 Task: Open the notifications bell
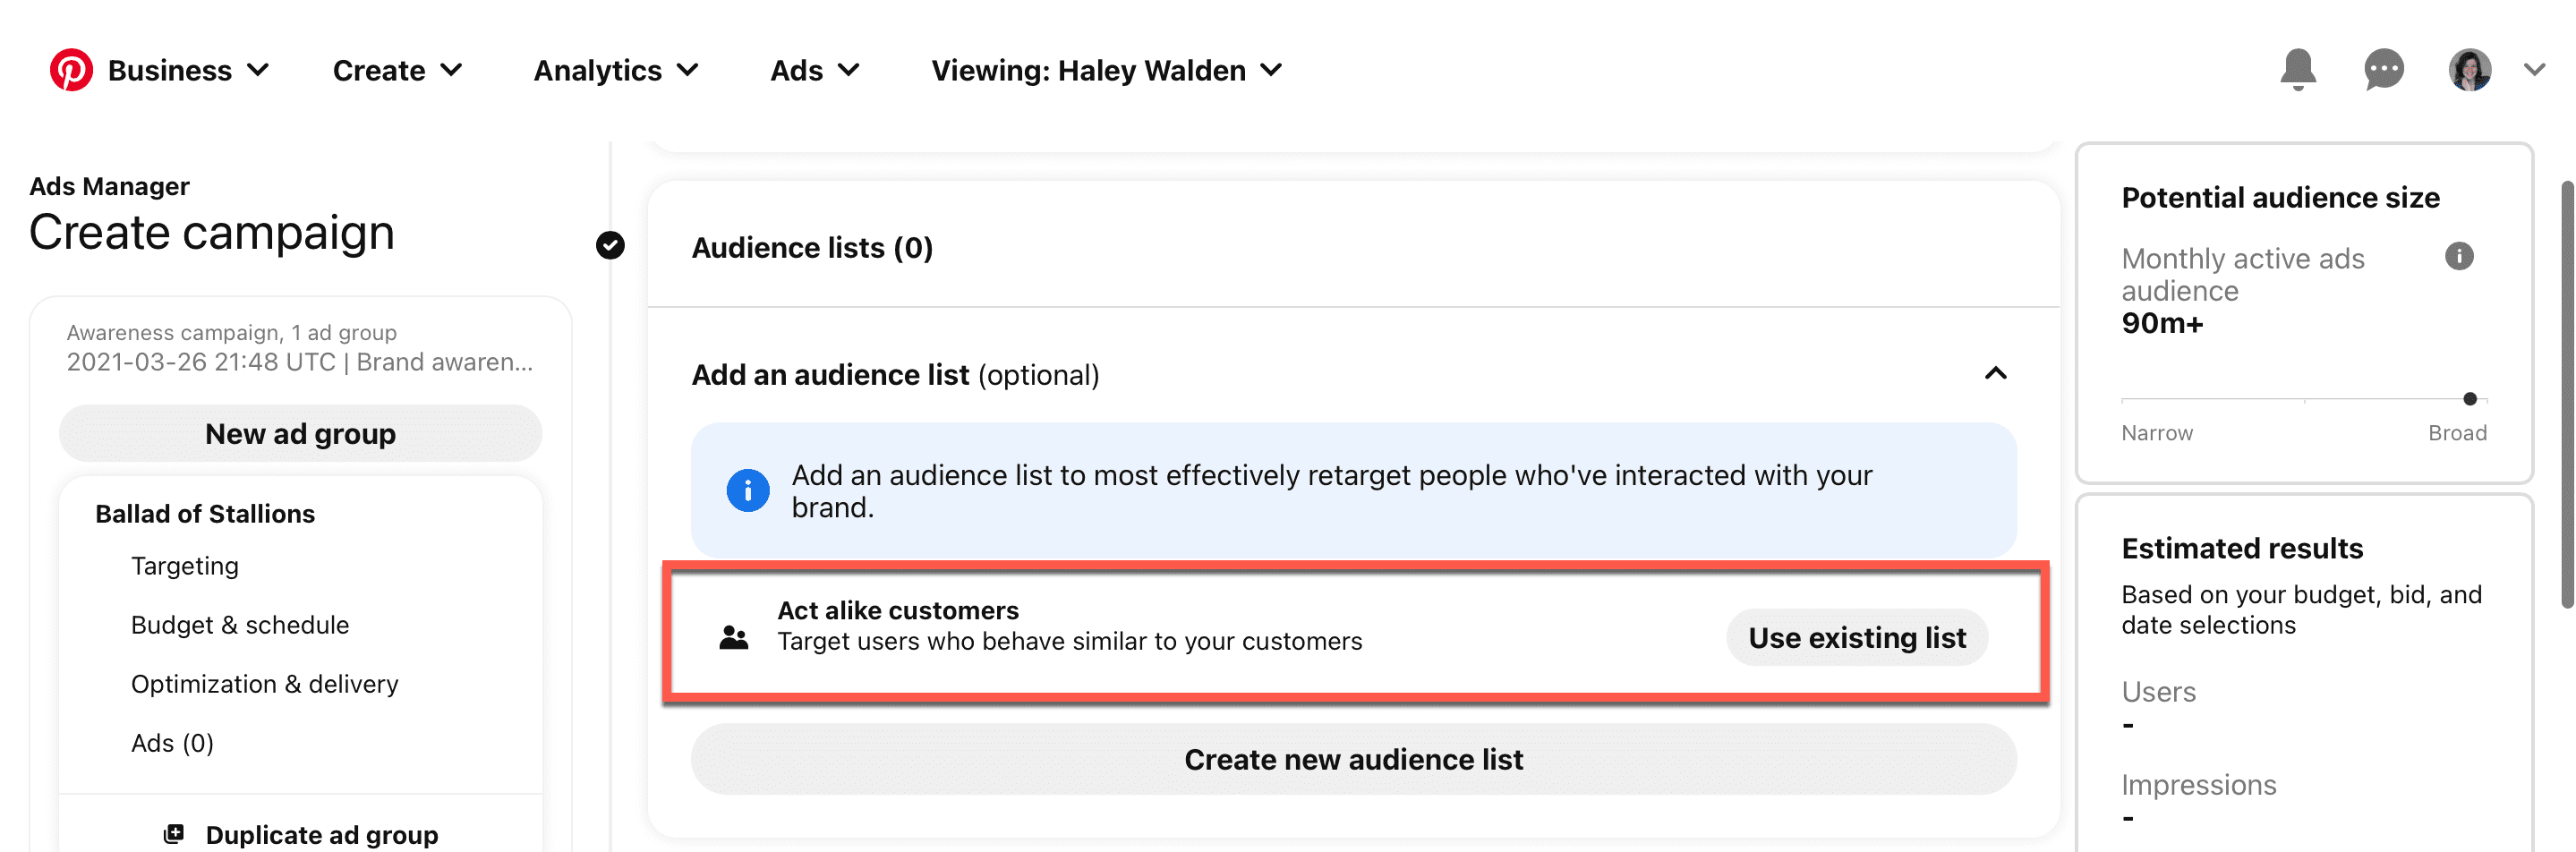[2297, 70]
